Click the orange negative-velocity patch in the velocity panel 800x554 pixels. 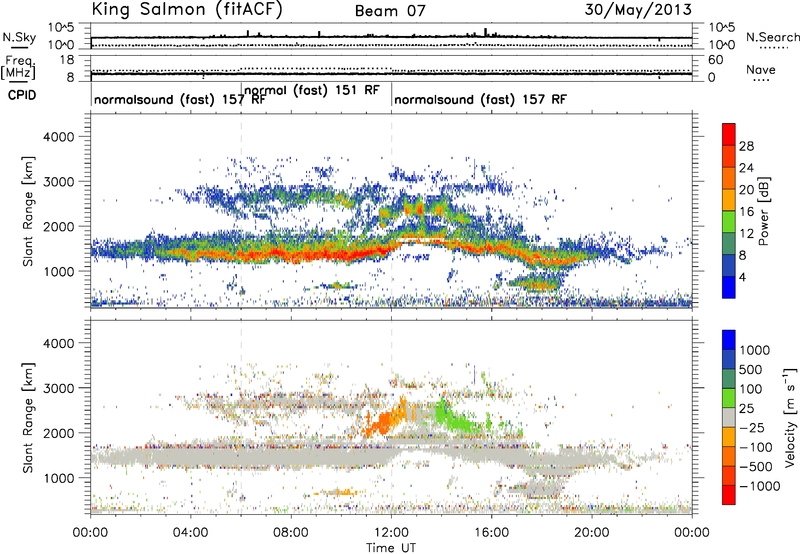coord(386,419)
